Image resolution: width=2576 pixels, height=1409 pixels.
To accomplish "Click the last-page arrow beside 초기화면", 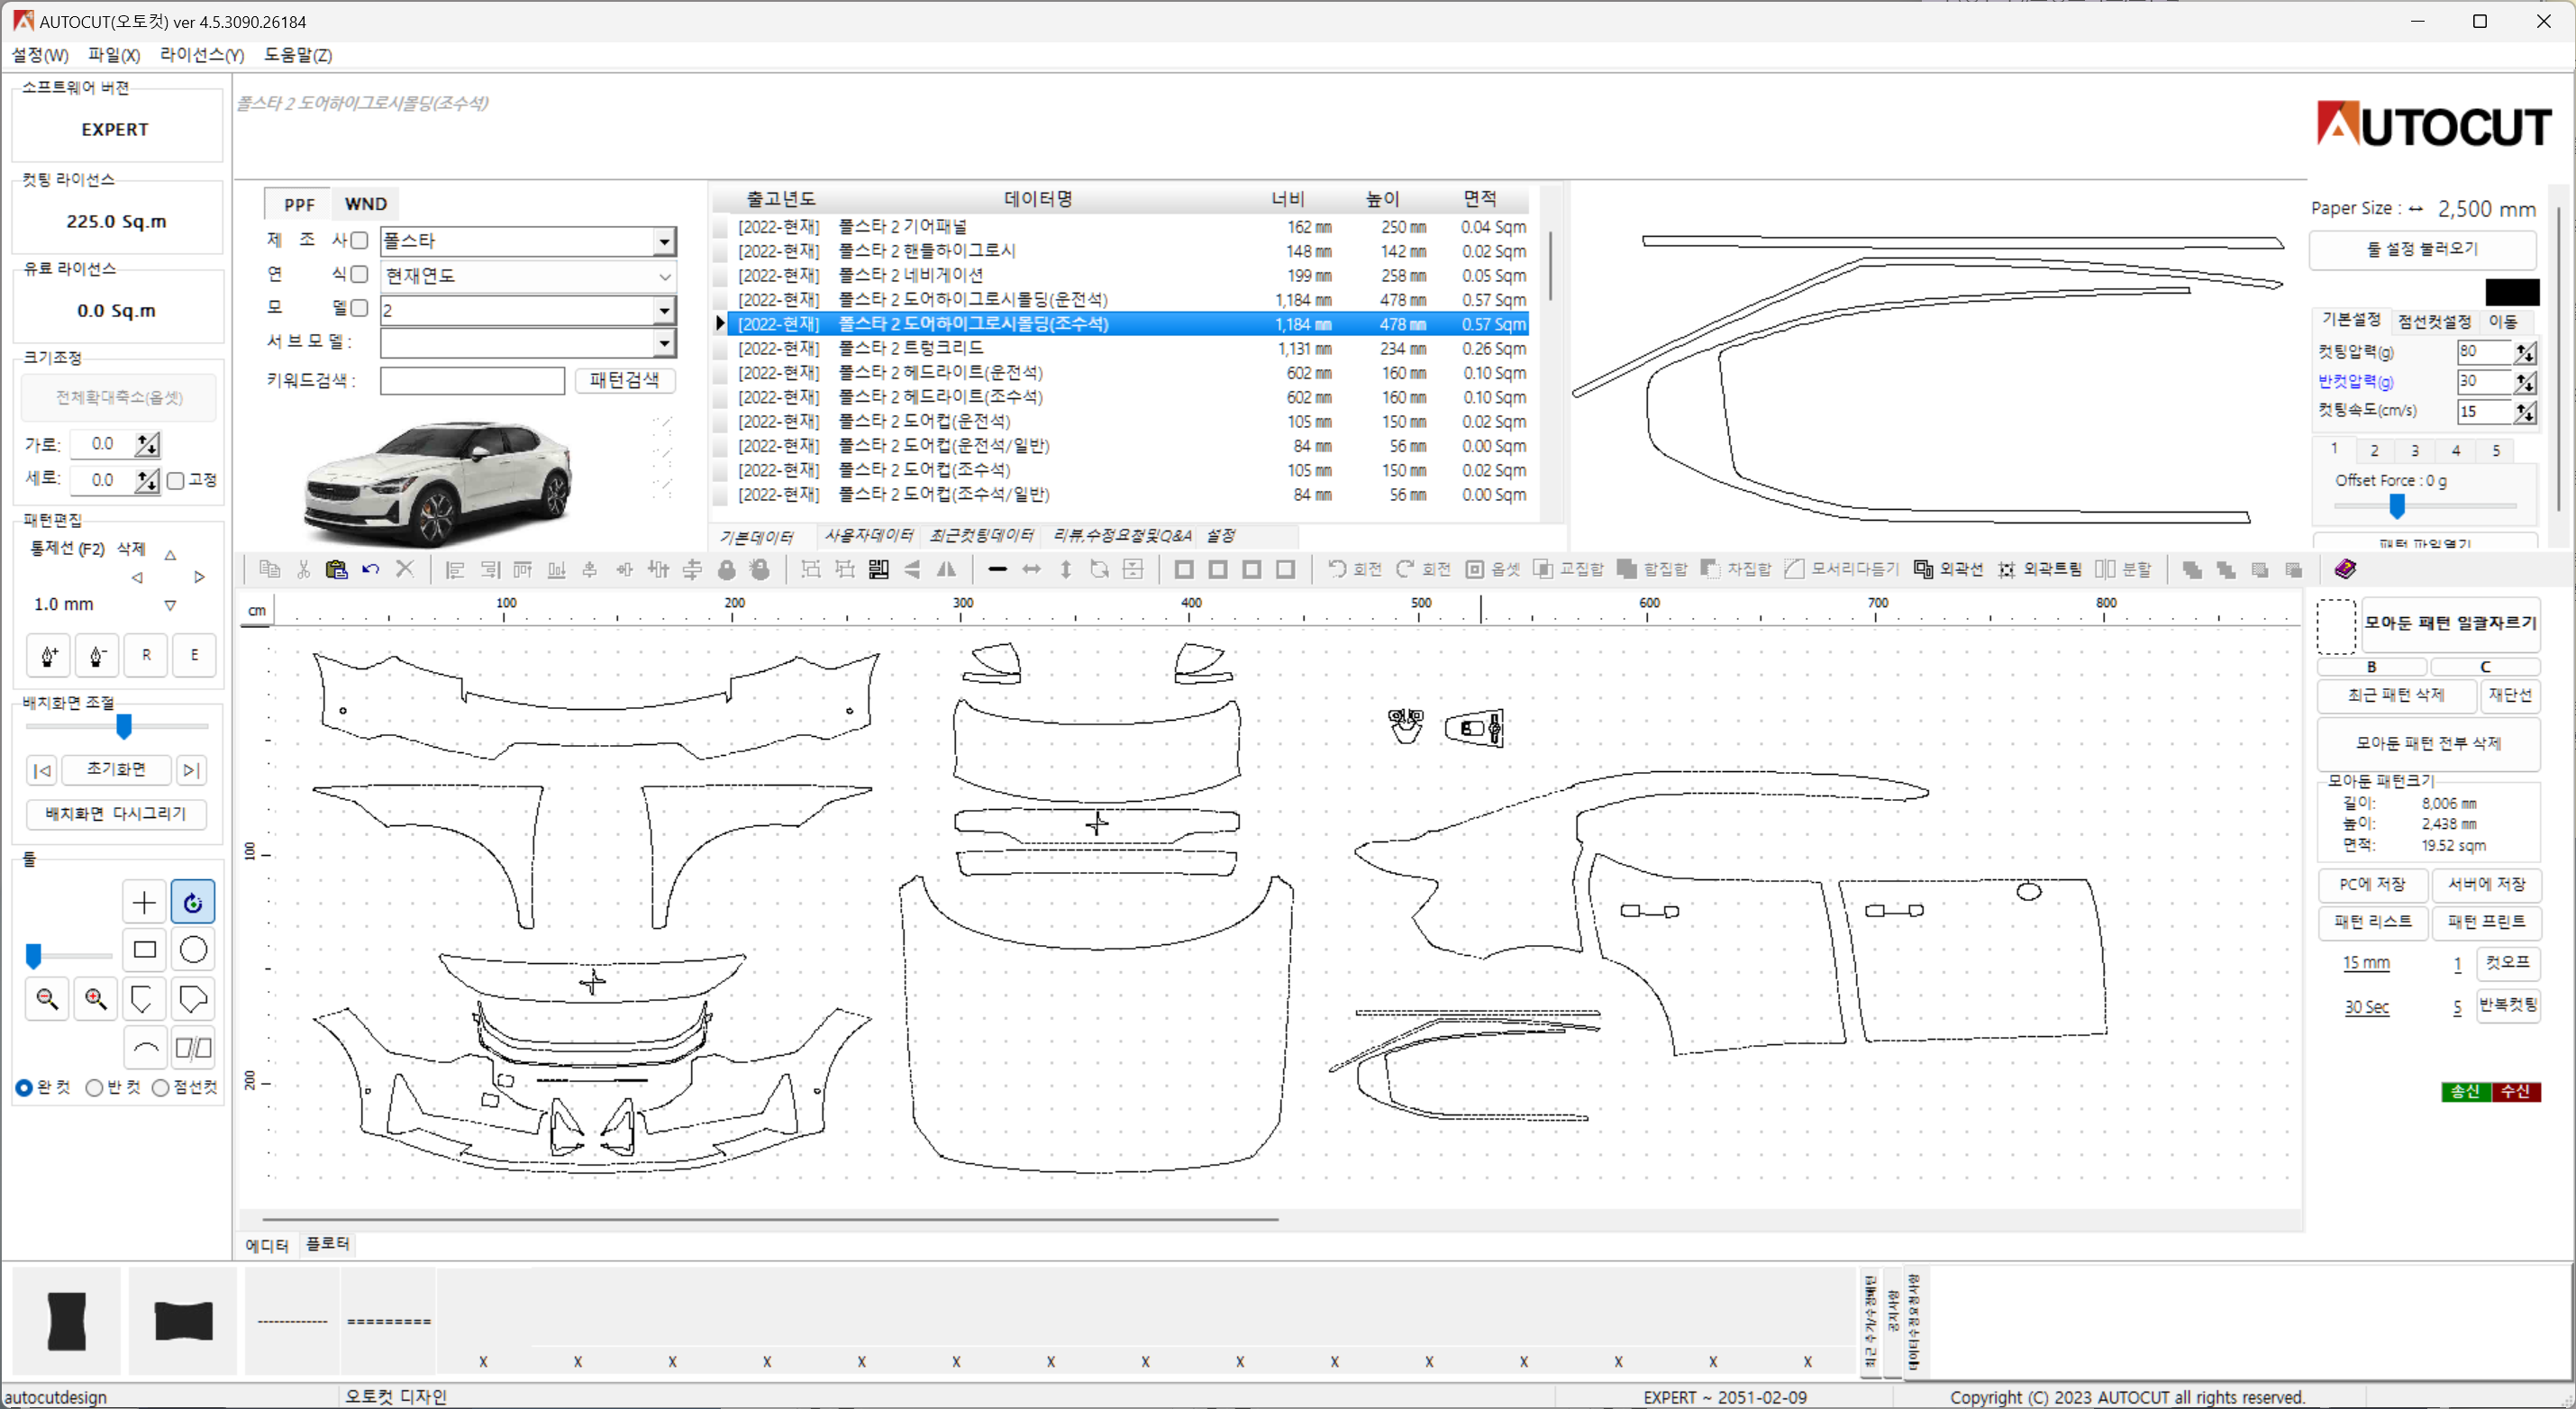I will point(191,770).
